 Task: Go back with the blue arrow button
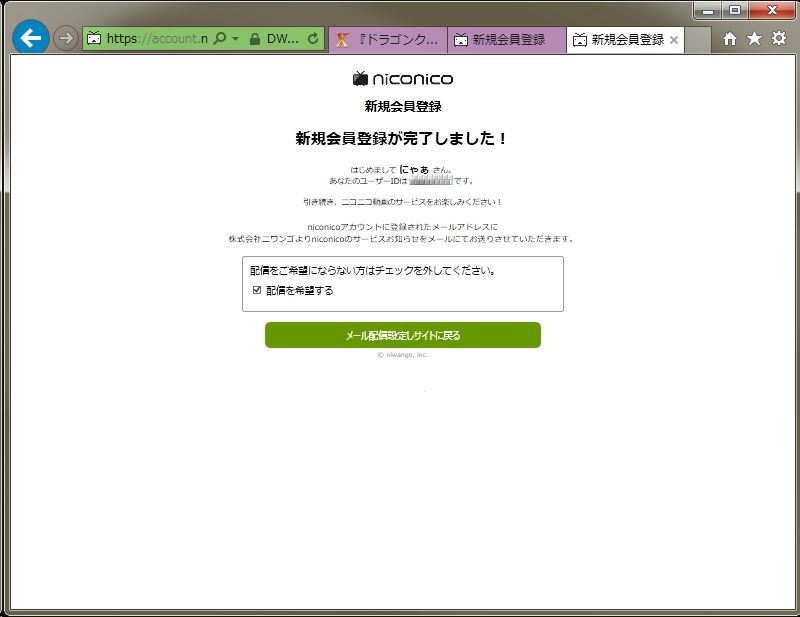coord(31,37)
